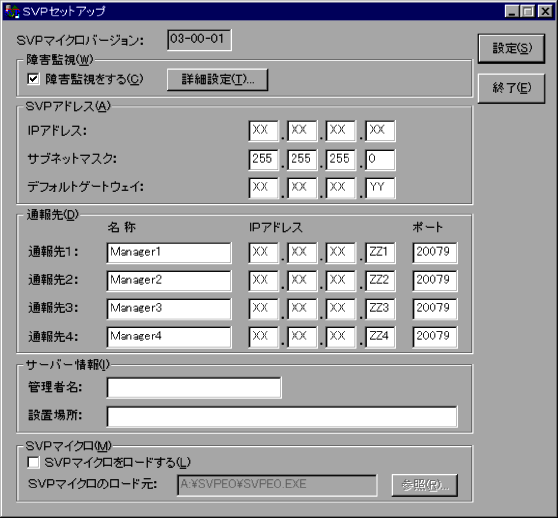The image size is (558, 518).
Task: Open the 詳細設定(T)... dialog
Action: (x=217, y=79)
